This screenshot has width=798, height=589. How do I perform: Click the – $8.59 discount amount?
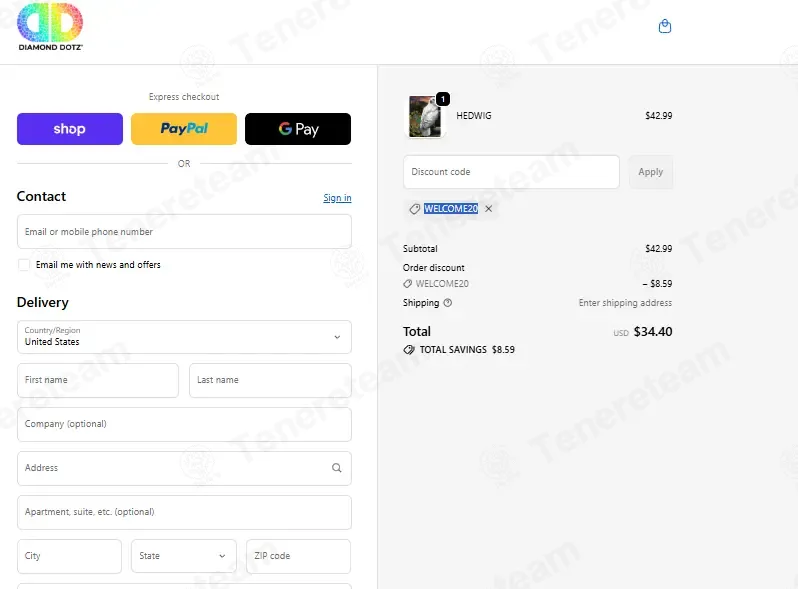657,284
